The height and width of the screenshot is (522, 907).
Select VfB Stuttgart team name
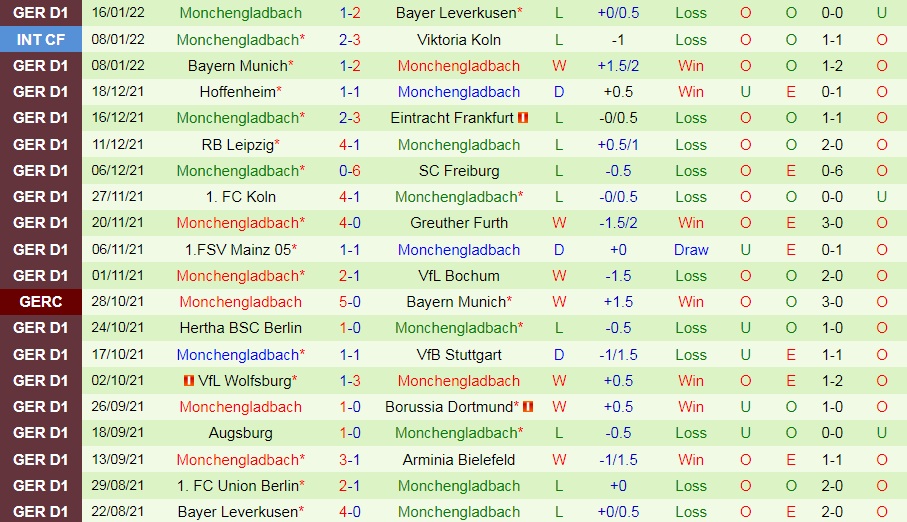point(459,355)
